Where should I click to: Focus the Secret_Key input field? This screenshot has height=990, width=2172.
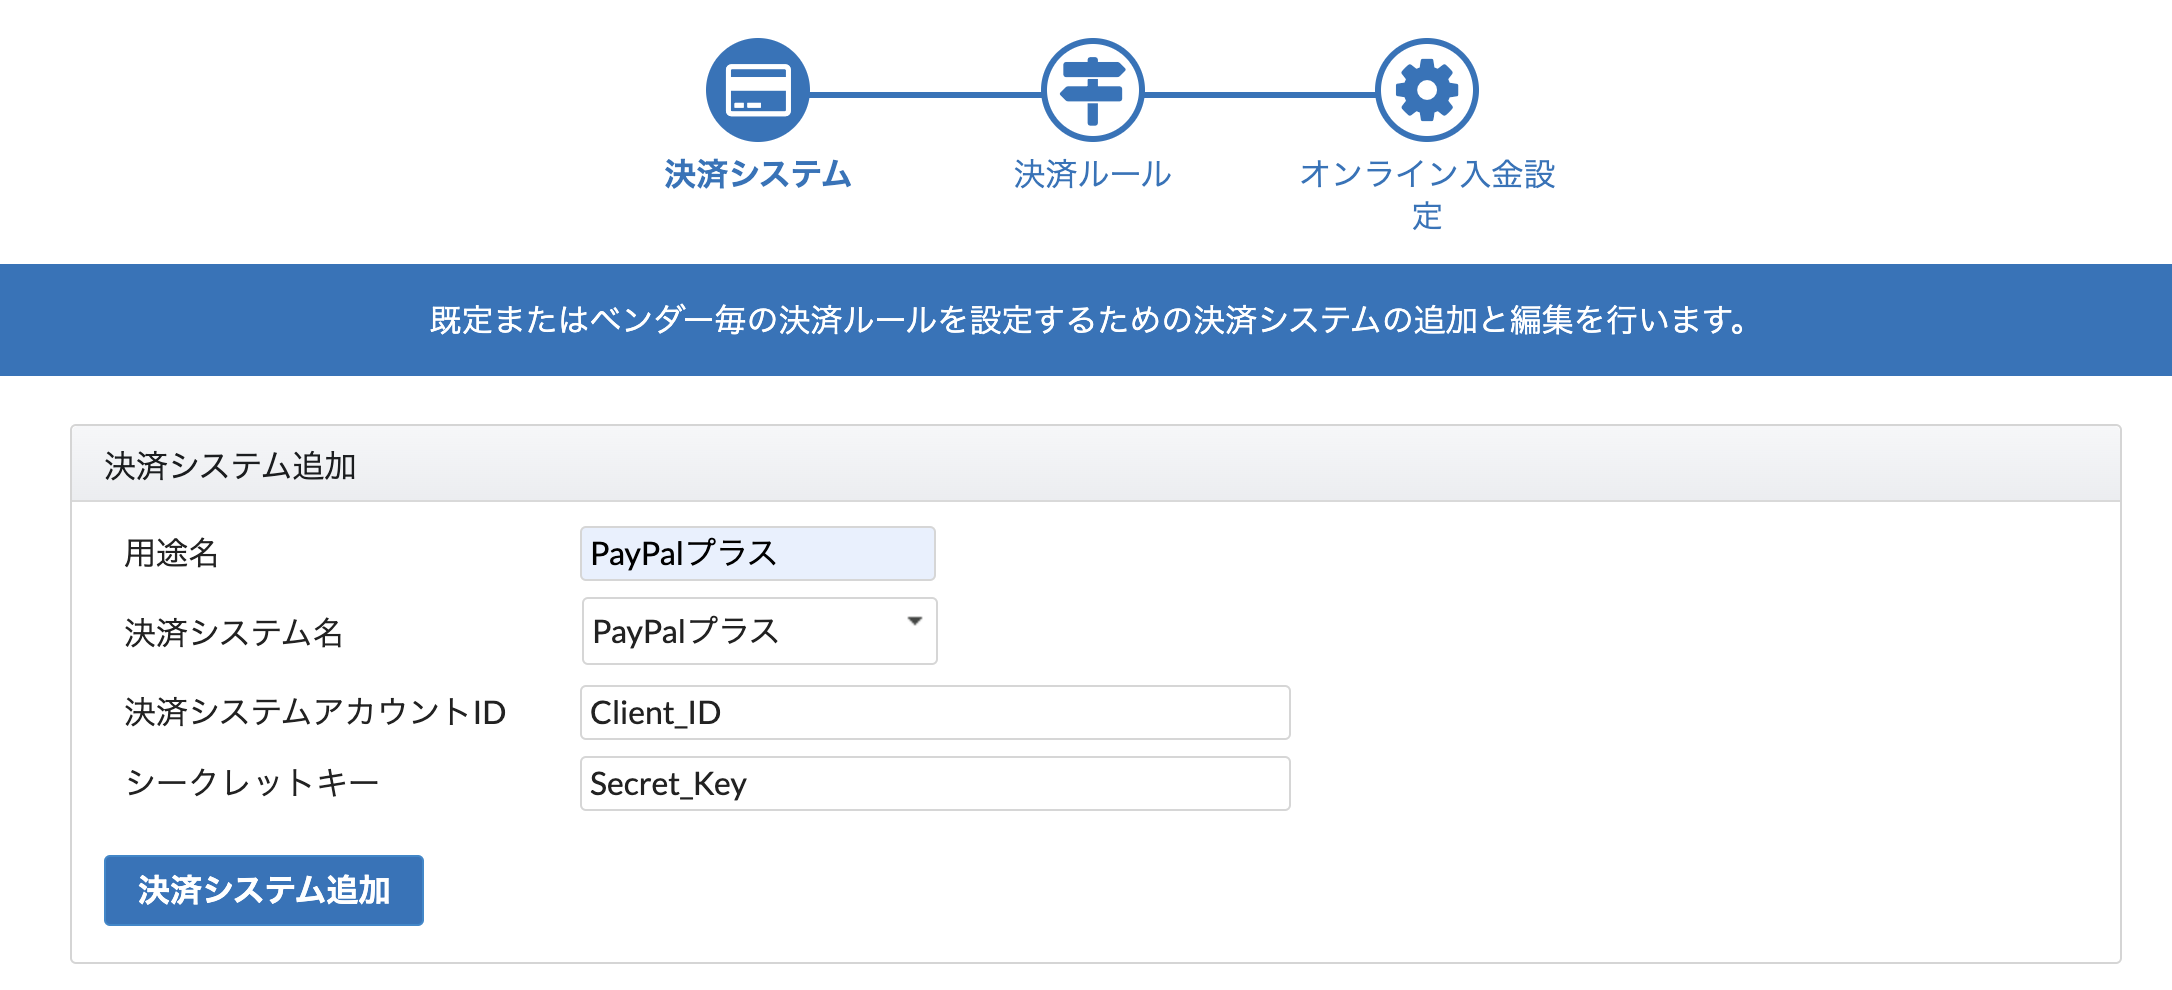tap(934, 784)
